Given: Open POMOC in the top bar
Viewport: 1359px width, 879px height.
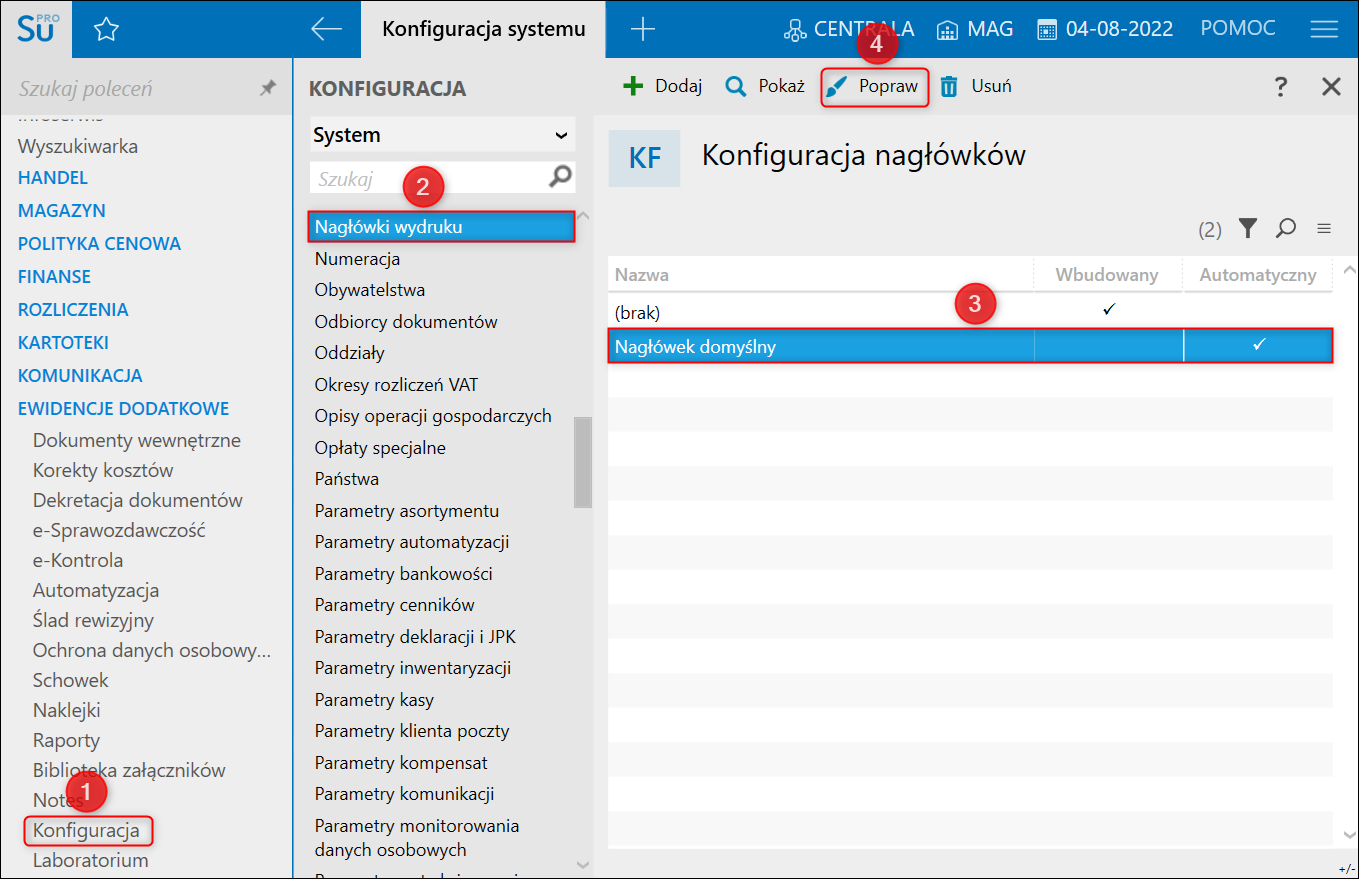Looking at the screenshot, I should coord(1238,29).
